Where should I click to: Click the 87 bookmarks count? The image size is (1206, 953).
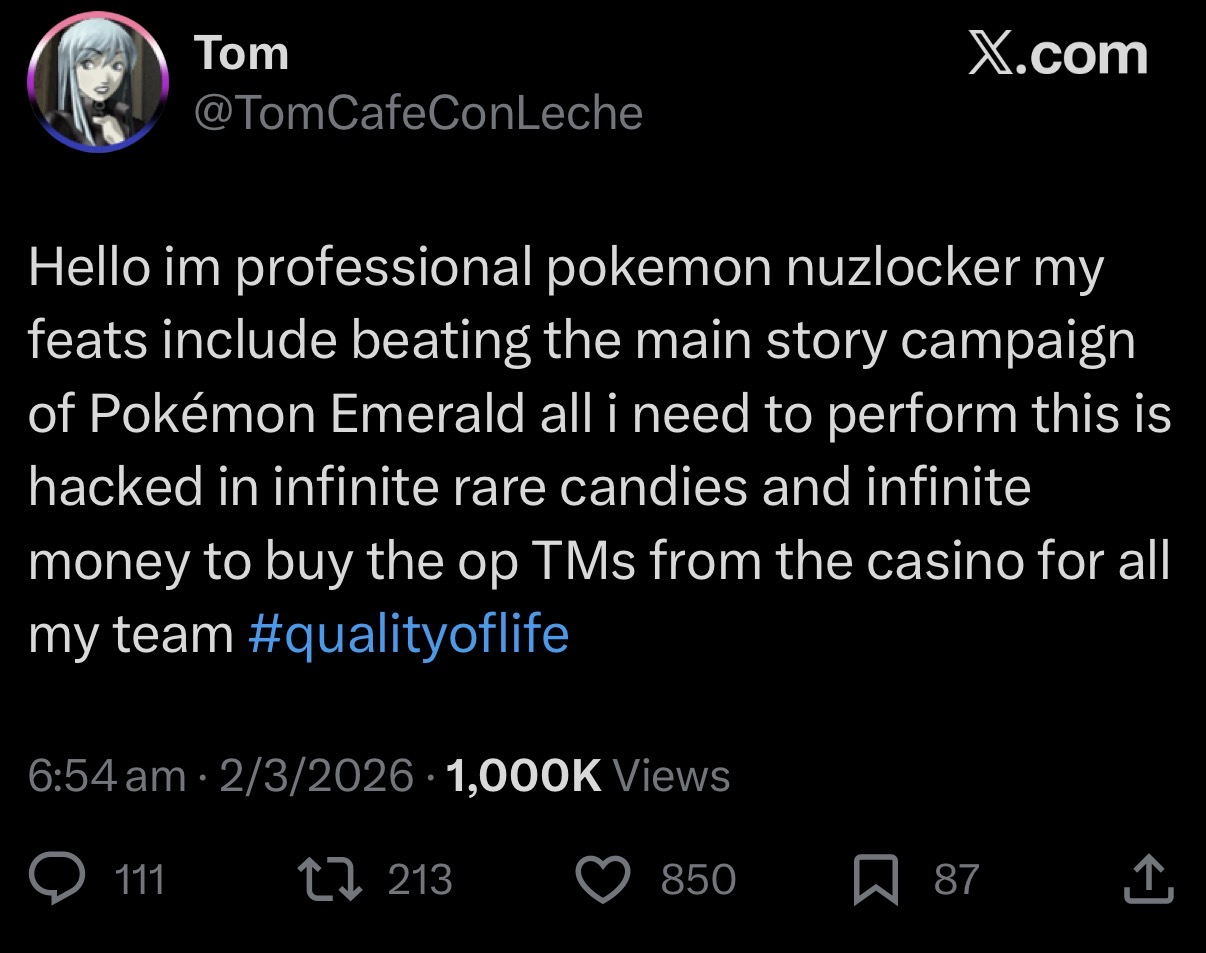(956, 880)
